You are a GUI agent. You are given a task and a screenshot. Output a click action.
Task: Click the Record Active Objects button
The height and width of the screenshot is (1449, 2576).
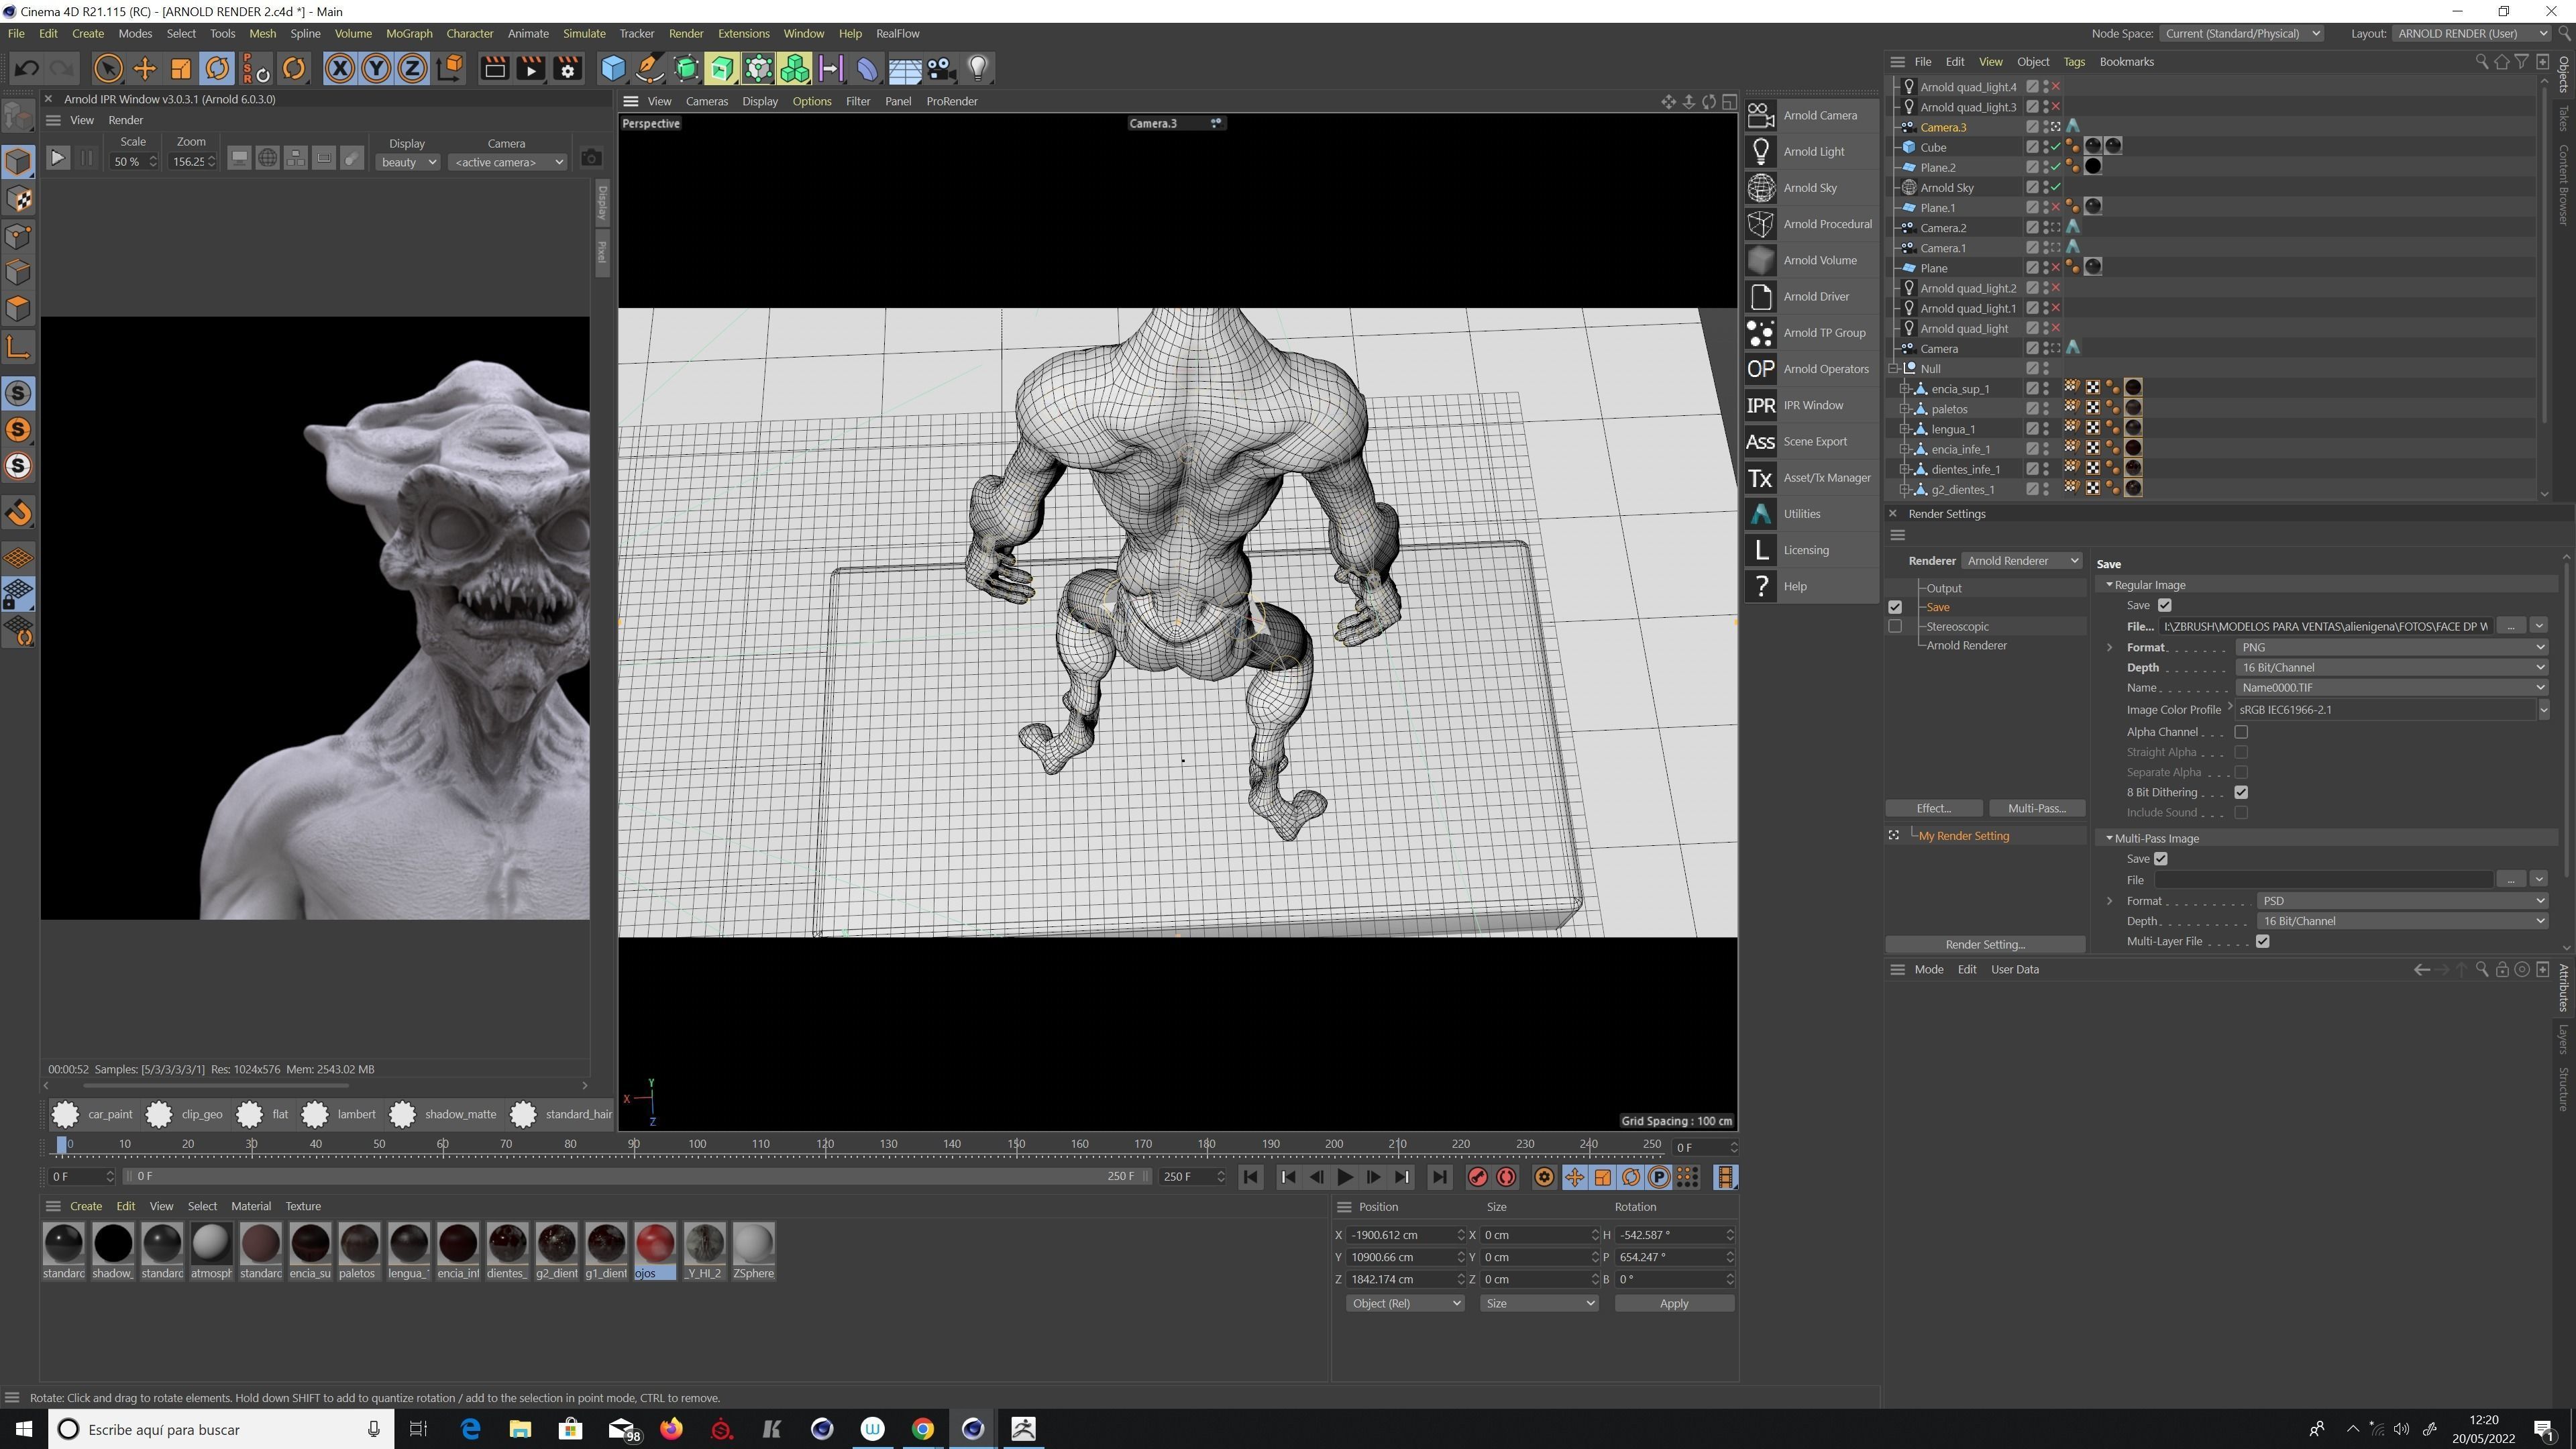point(1477,1177)
